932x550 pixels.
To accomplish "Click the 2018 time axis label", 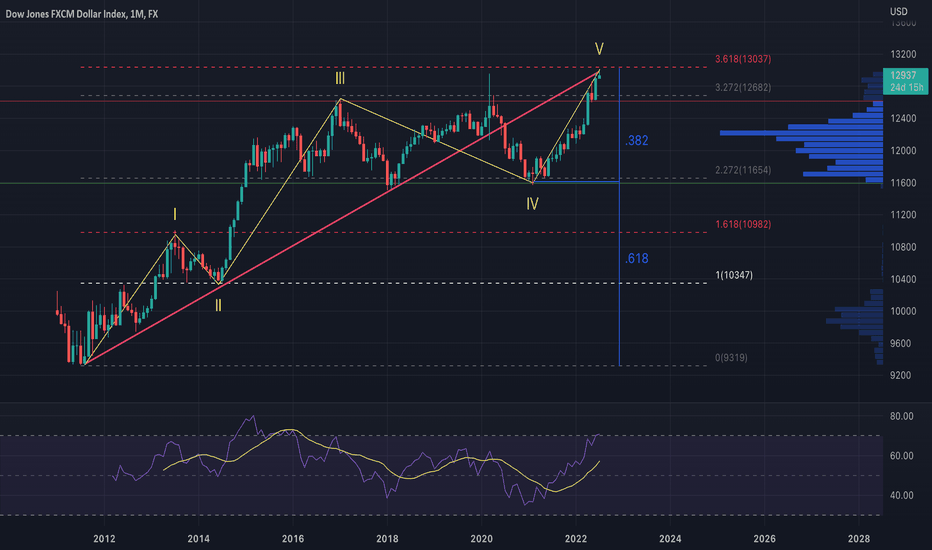I will pyautogui.click(x=387, y=539).
